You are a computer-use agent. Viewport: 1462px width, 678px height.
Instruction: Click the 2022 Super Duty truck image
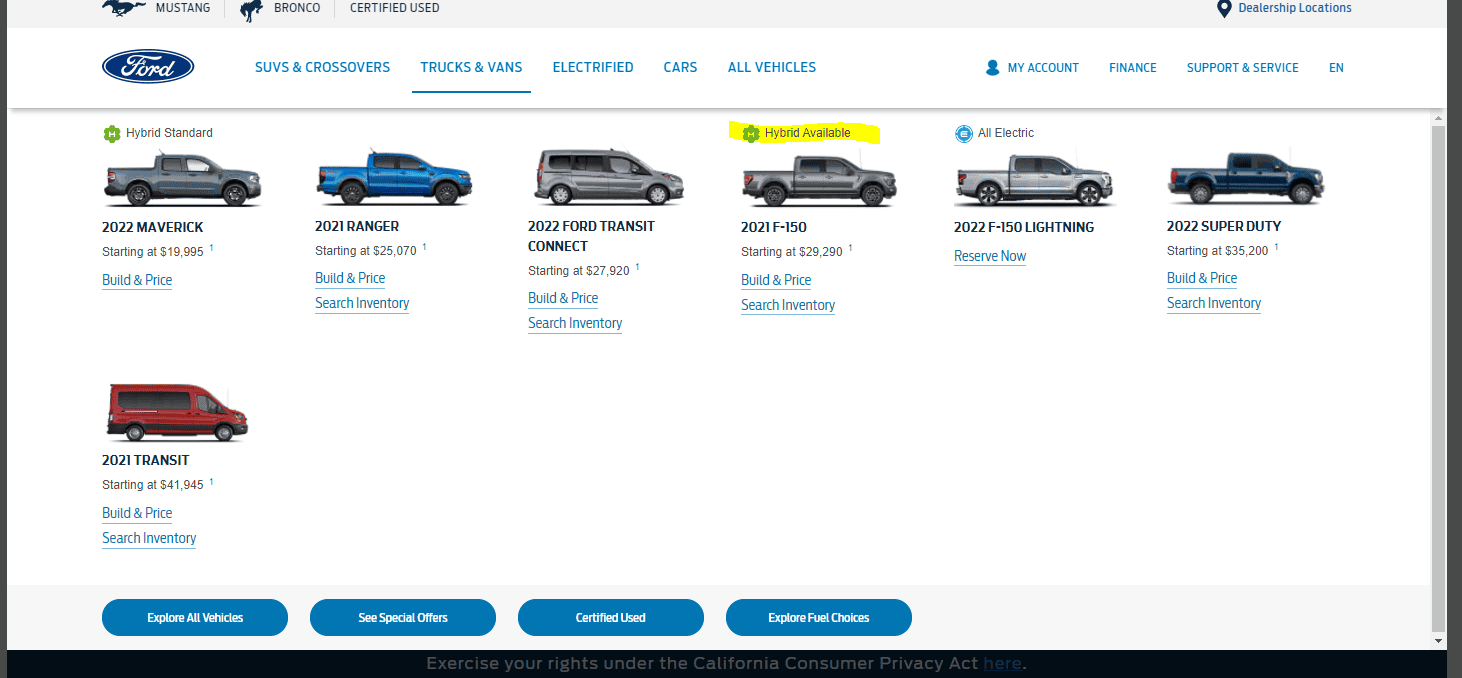tap(1246, 178)
